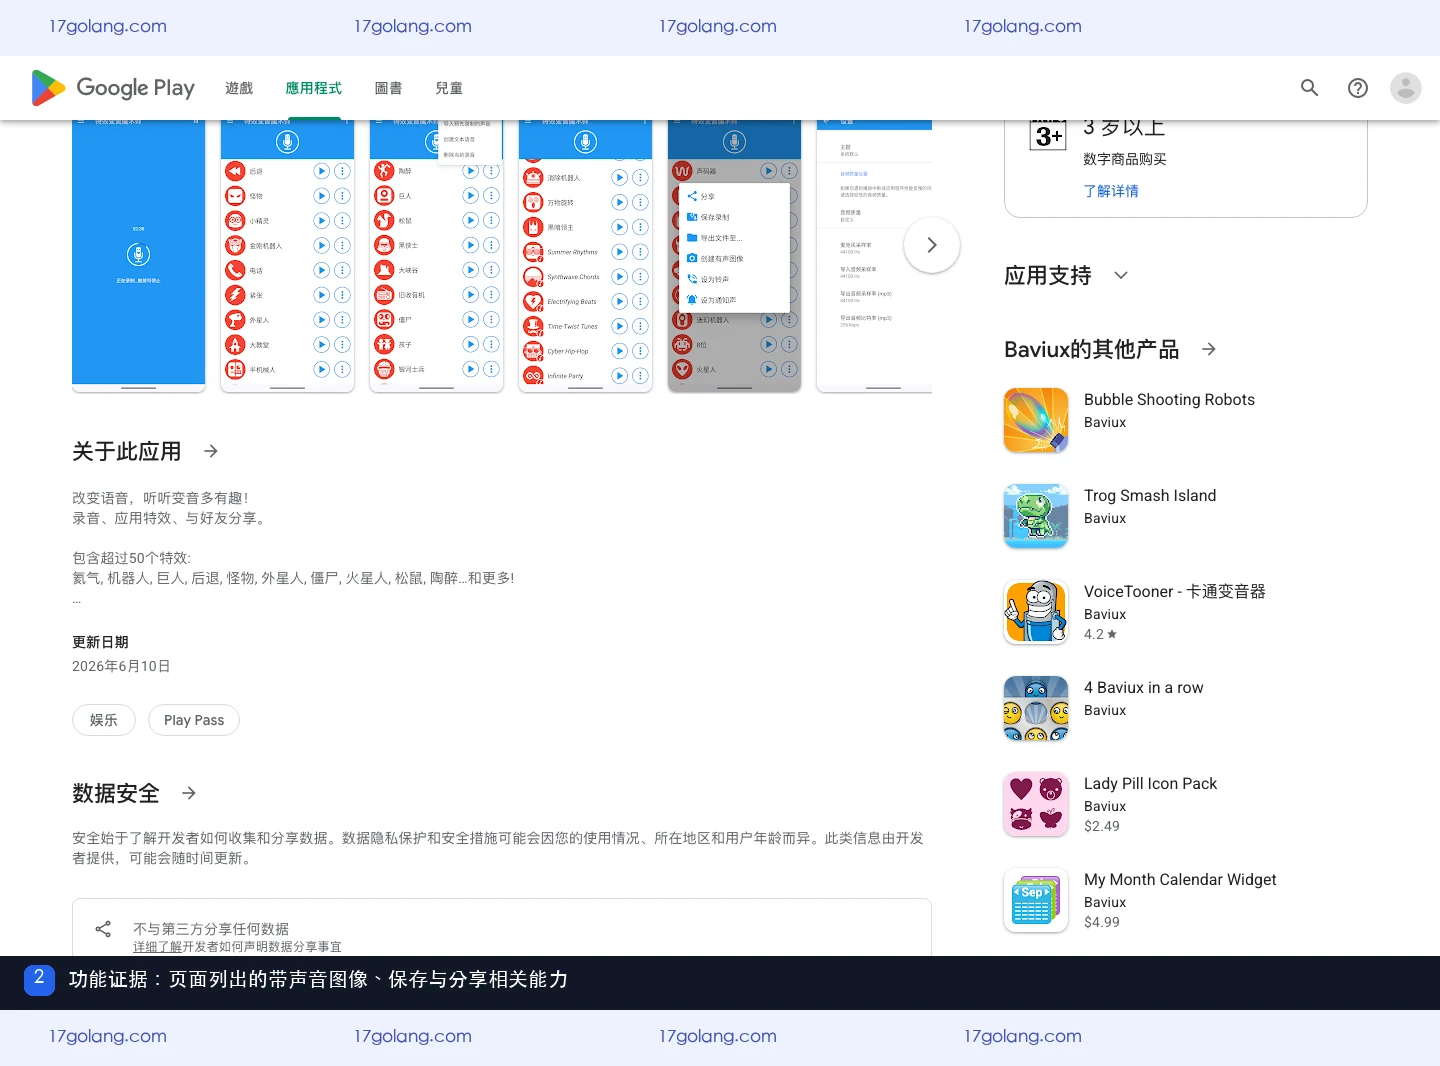This screenshot has width=1440, height=1066.
Task: Open the first blue recording screenshot
Action: (139, 256)
